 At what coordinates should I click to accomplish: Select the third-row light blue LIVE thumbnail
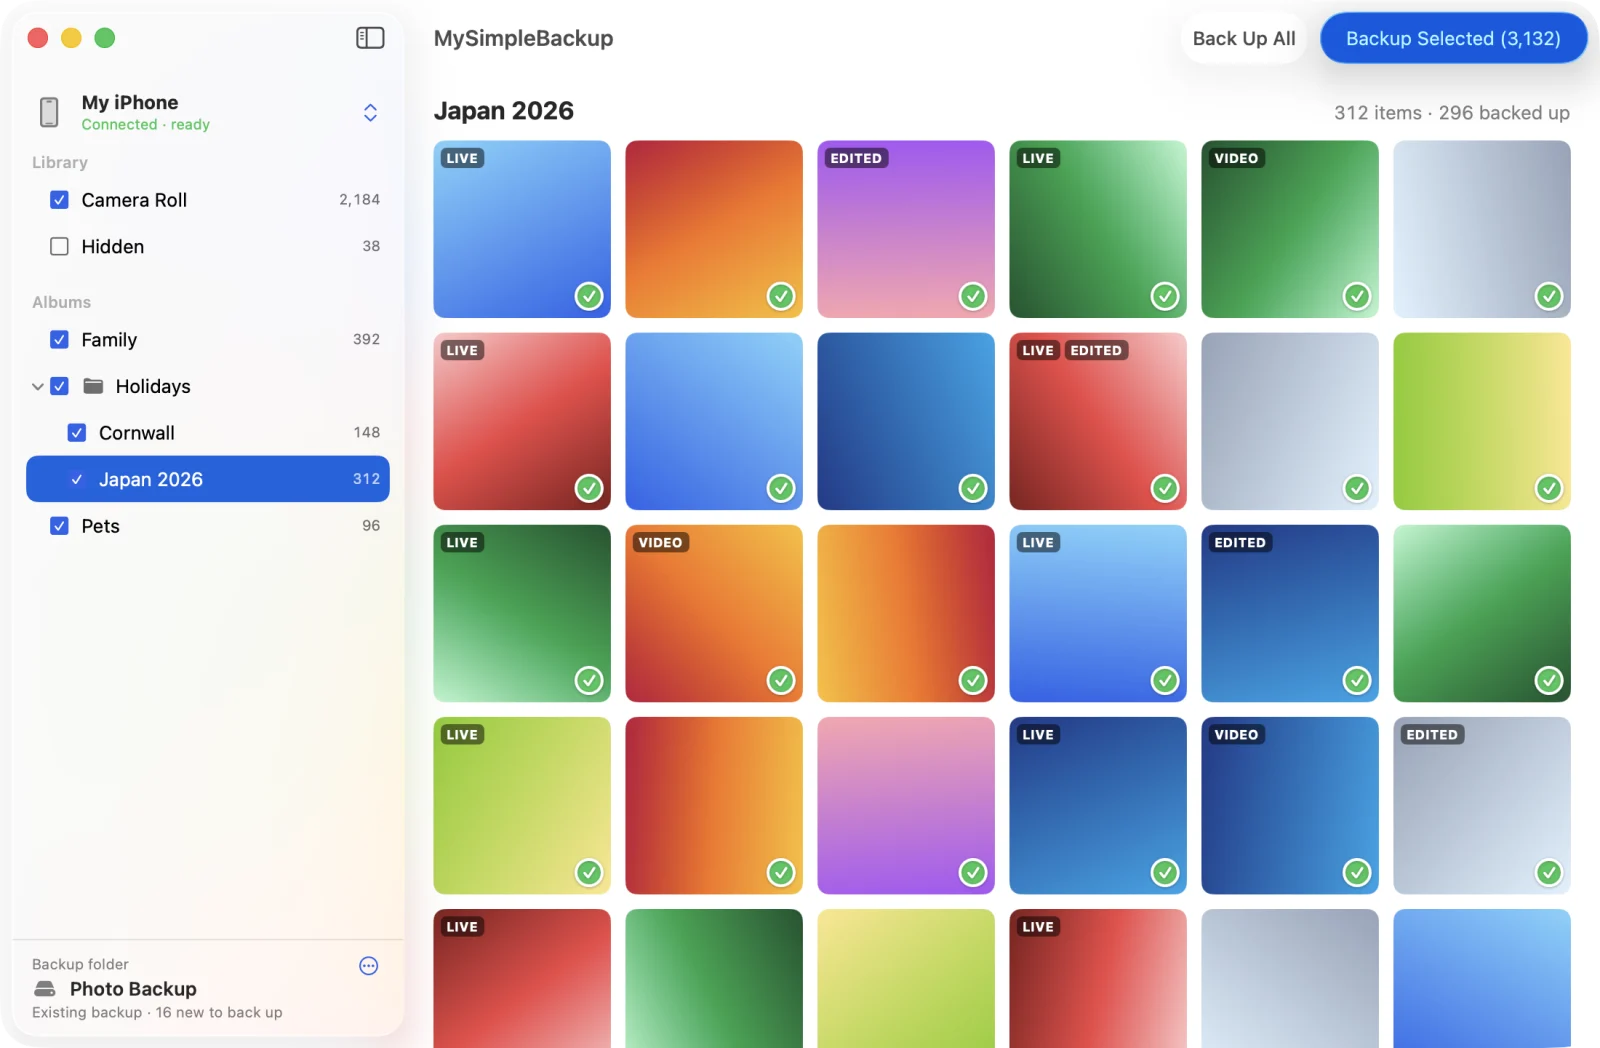click(1098, 613)
